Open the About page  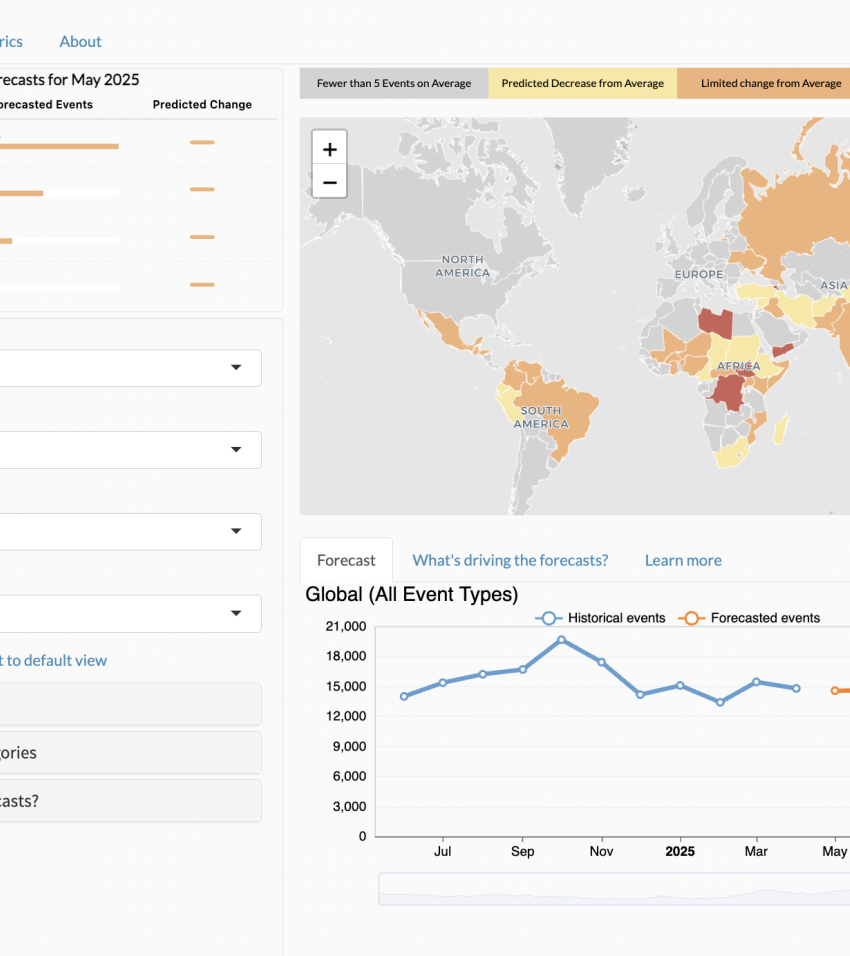(x=80, y=41)
